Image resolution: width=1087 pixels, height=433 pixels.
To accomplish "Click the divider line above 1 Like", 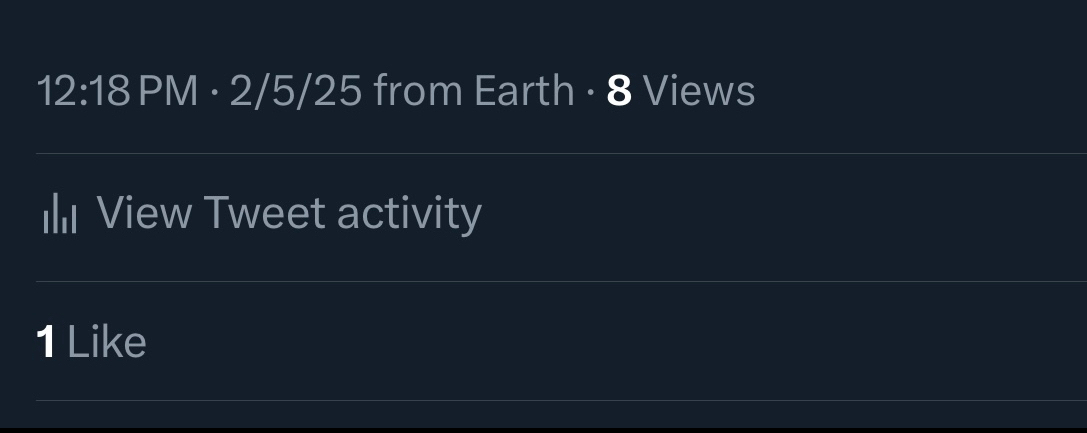I will (x=560, y=282).
